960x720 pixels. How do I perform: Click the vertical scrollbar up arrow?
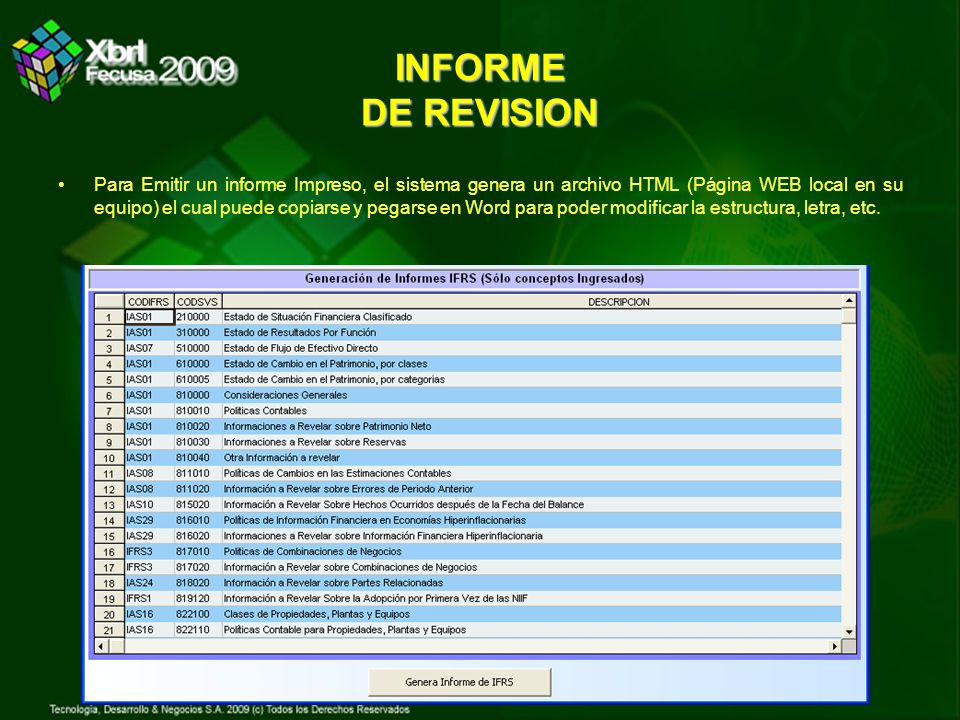(x=849, y=301)
